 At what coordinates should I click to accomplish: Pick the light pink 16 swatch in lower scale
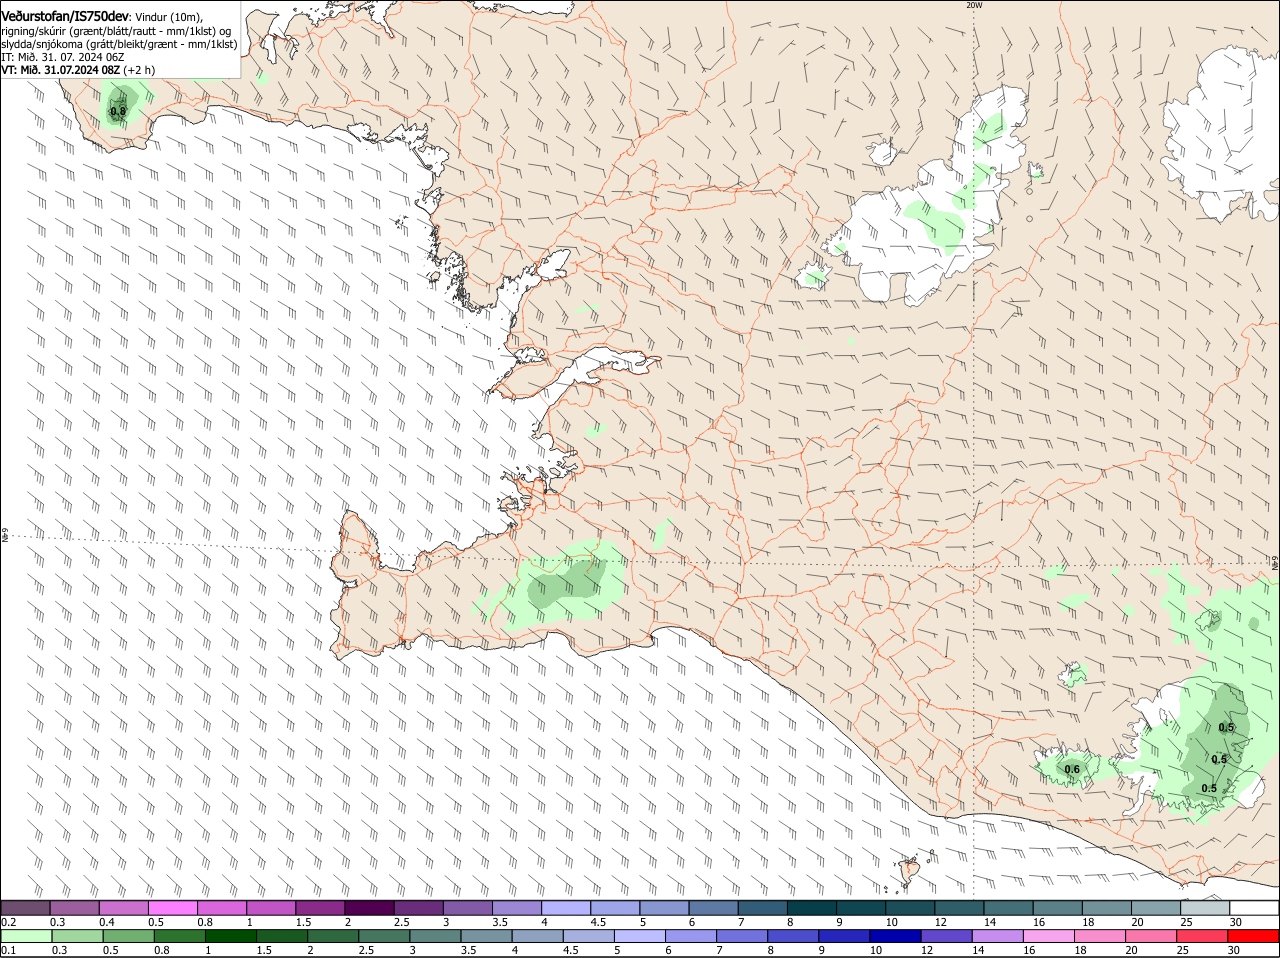(1049, 936)
